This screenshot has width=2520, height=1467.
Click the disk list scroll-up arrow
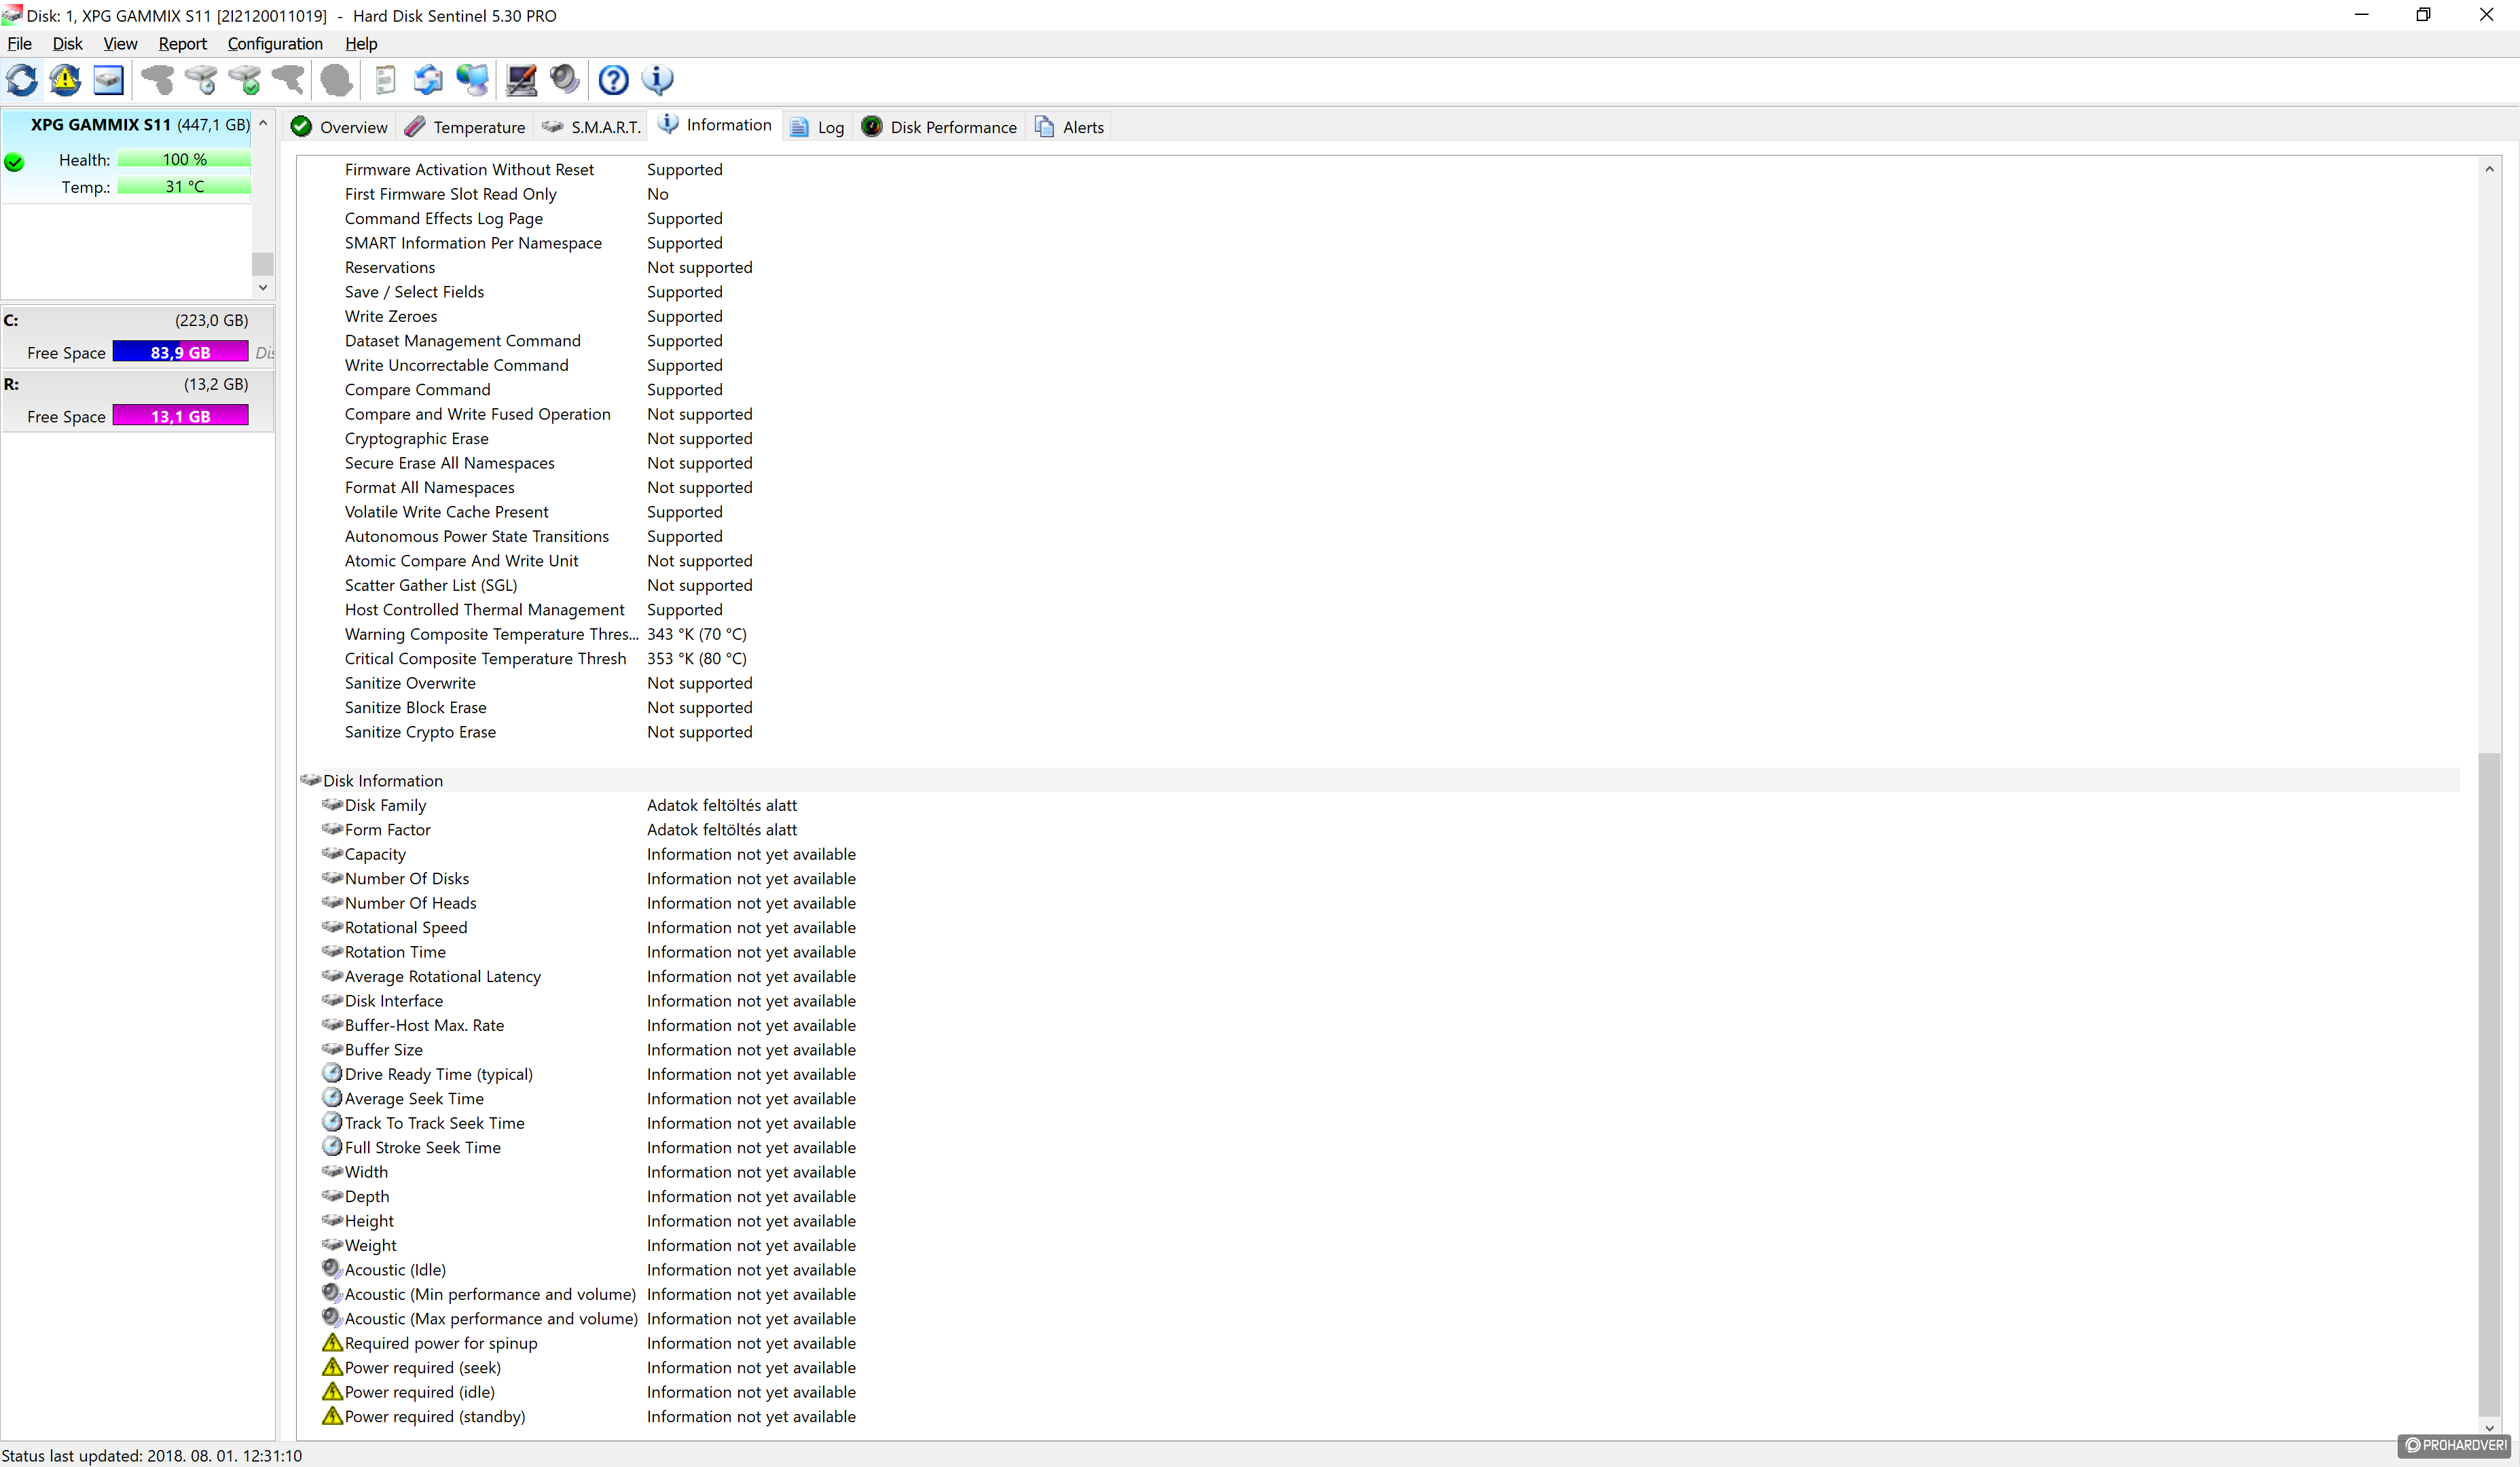click(263, 123)
